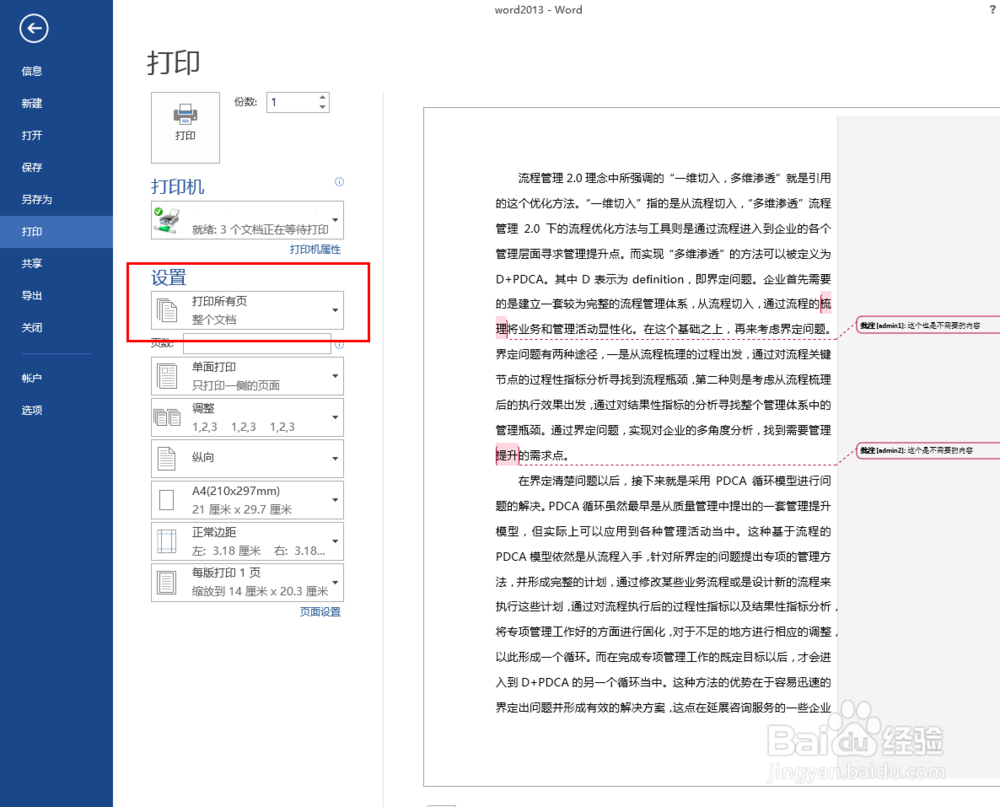Image resolution: width=1000 pixels, height=807 pixels.
Task: Click the single-sided printing (单面打印) icon
Action: (167, 375)
